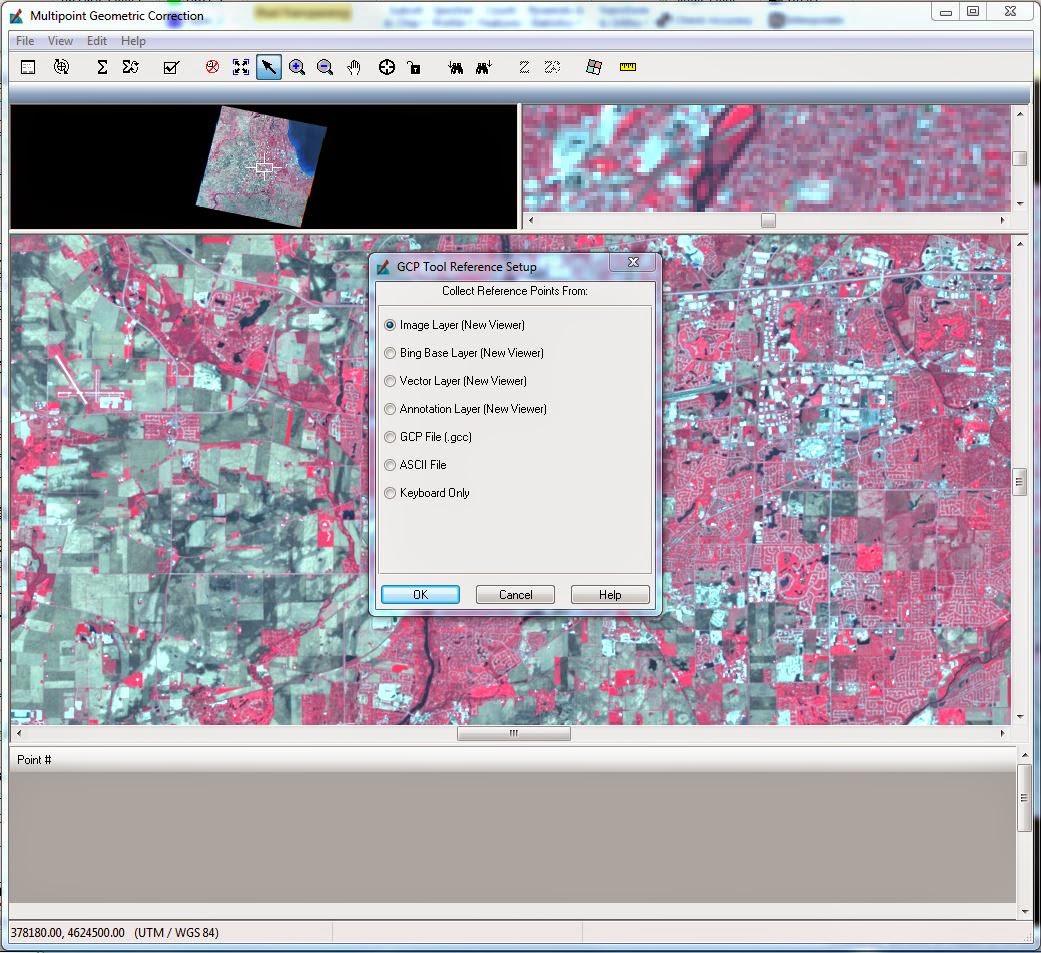Click the zoom viewer scroll up arrow
This screenshot has width=1041, height=953.
[x=1020, y=114]
